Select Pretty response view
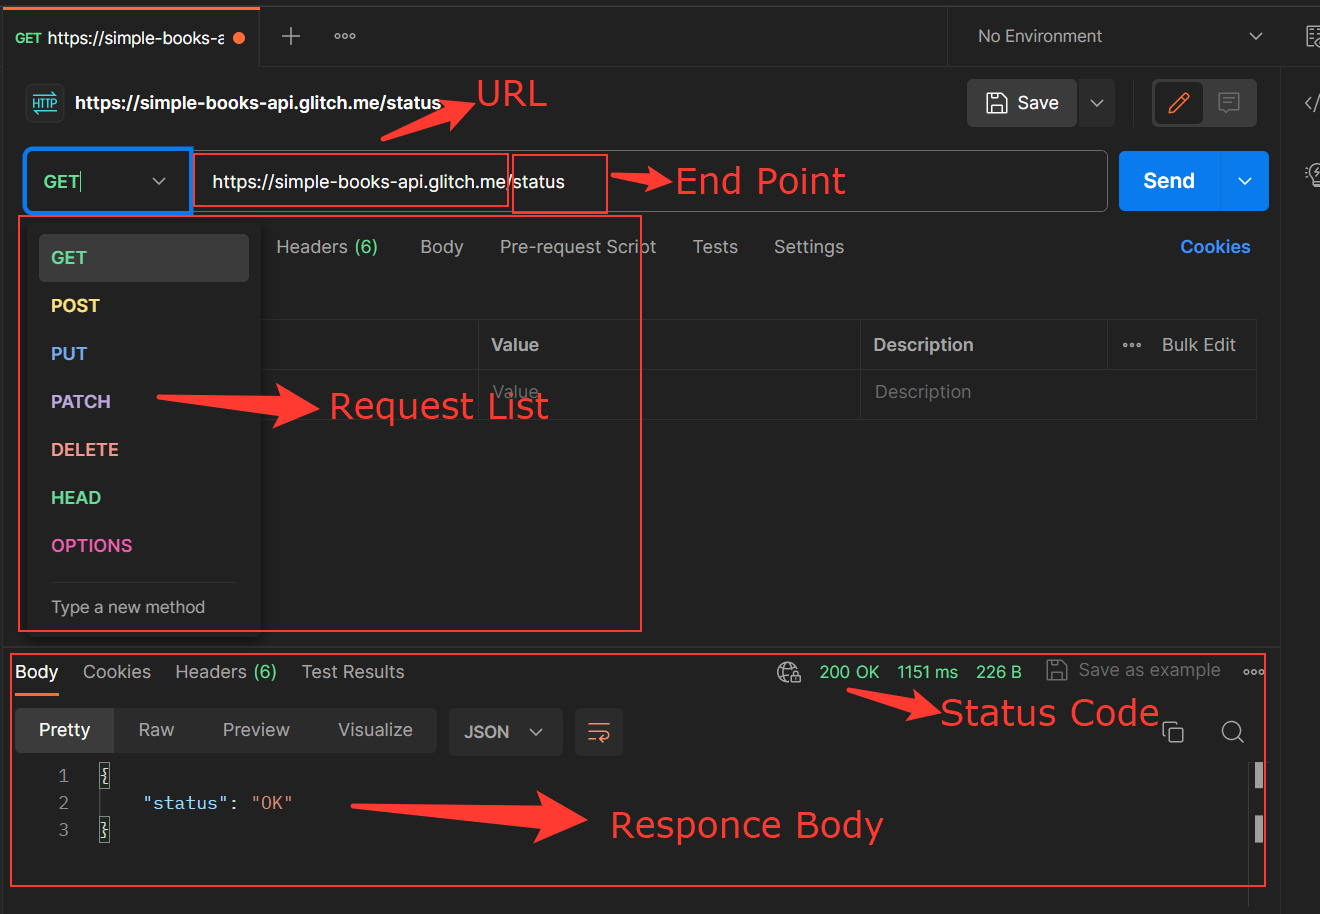 click(65, 730)
